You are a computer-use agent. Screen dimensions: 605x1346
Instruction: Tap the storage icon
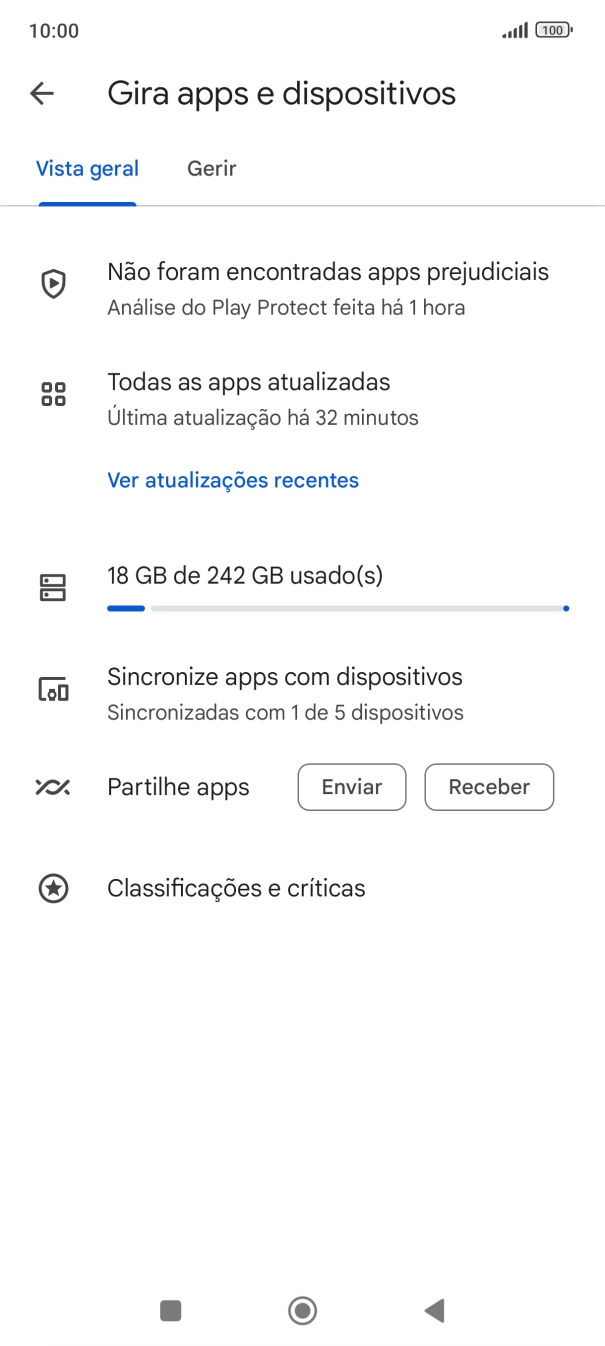[52, 588]
